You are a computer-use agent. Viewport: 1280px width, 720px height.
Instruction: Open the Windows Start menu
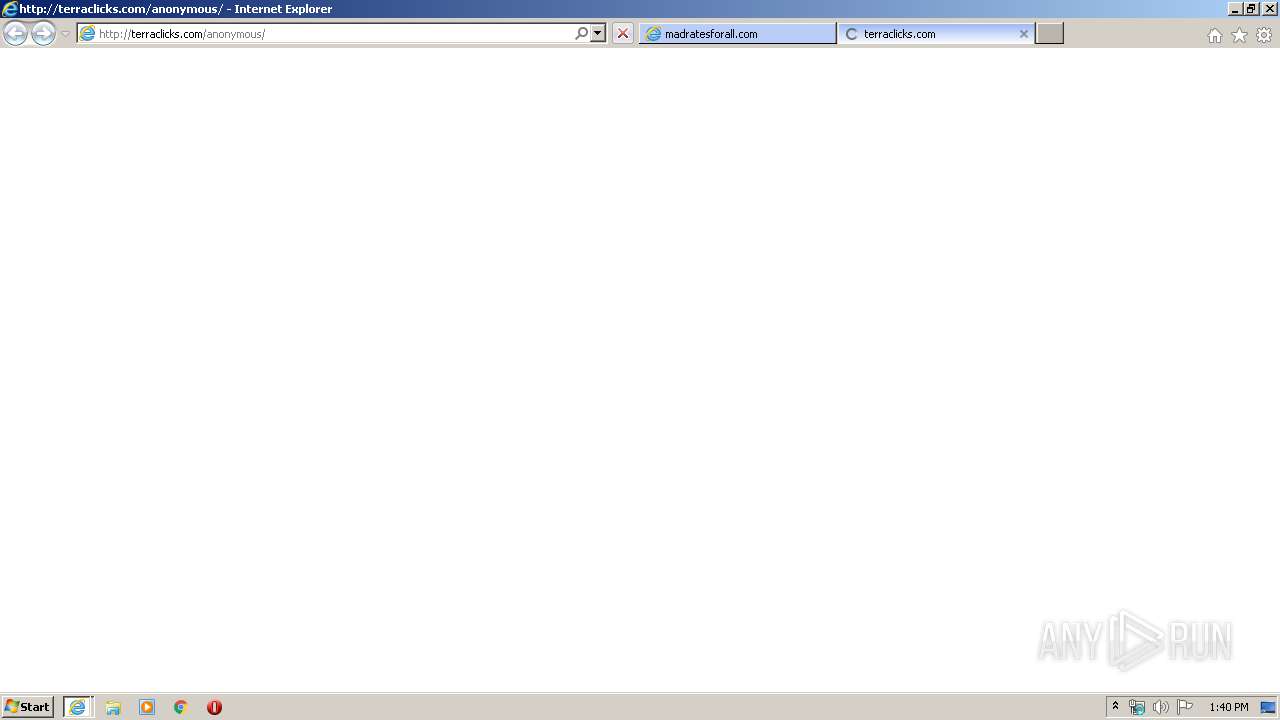point(27,707)
